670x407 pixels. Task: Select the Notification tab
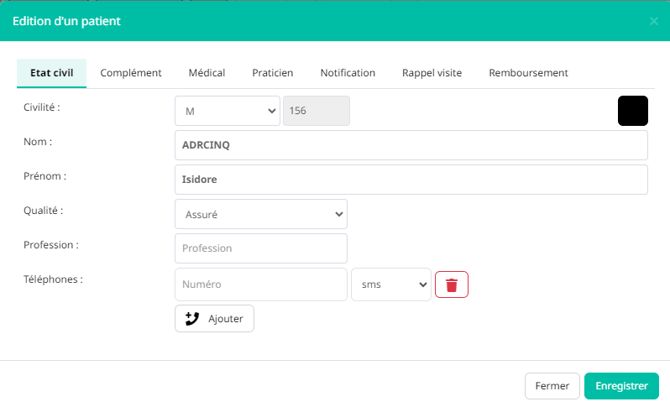(347, 73)
